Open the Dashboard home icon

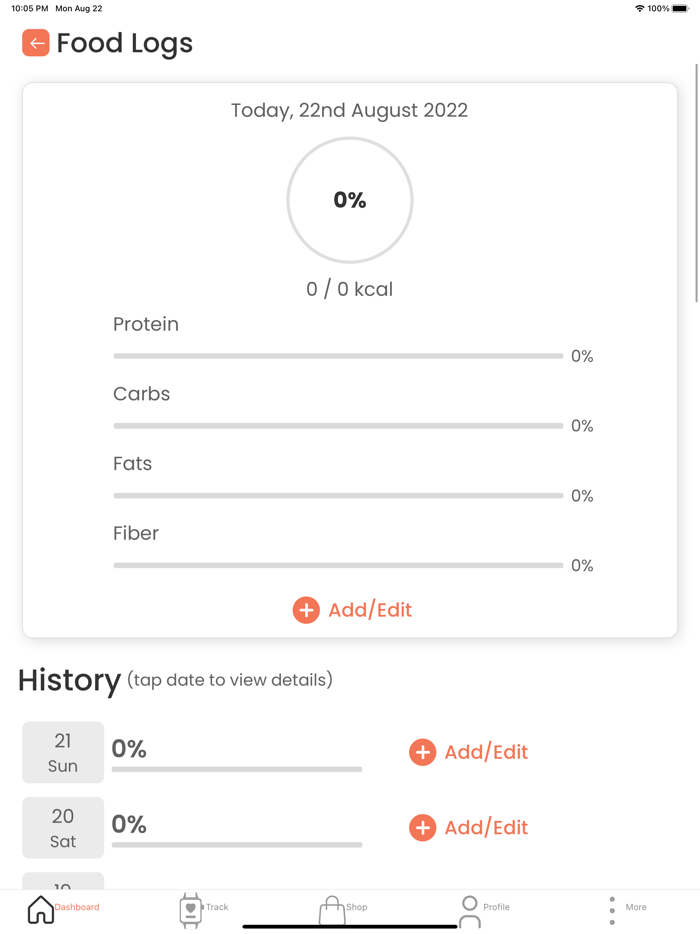(41, 909)
